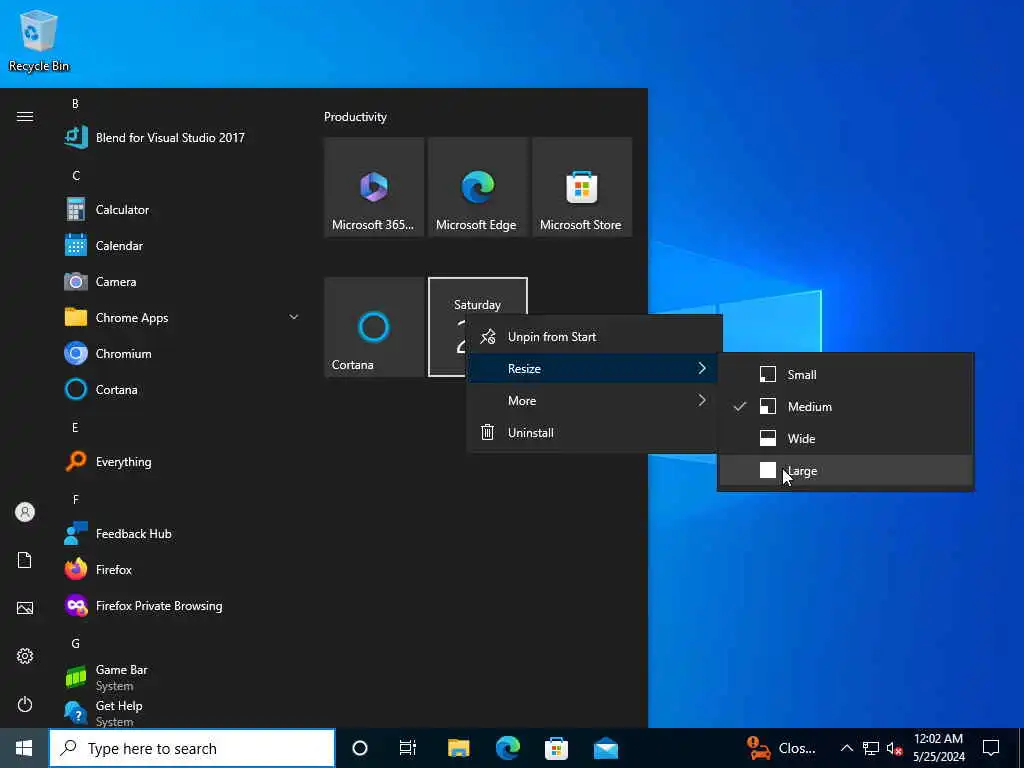Viewport: 1024px width, 768px height.
Task: Click the Windows Start button
Action: [x=24, y=748]
